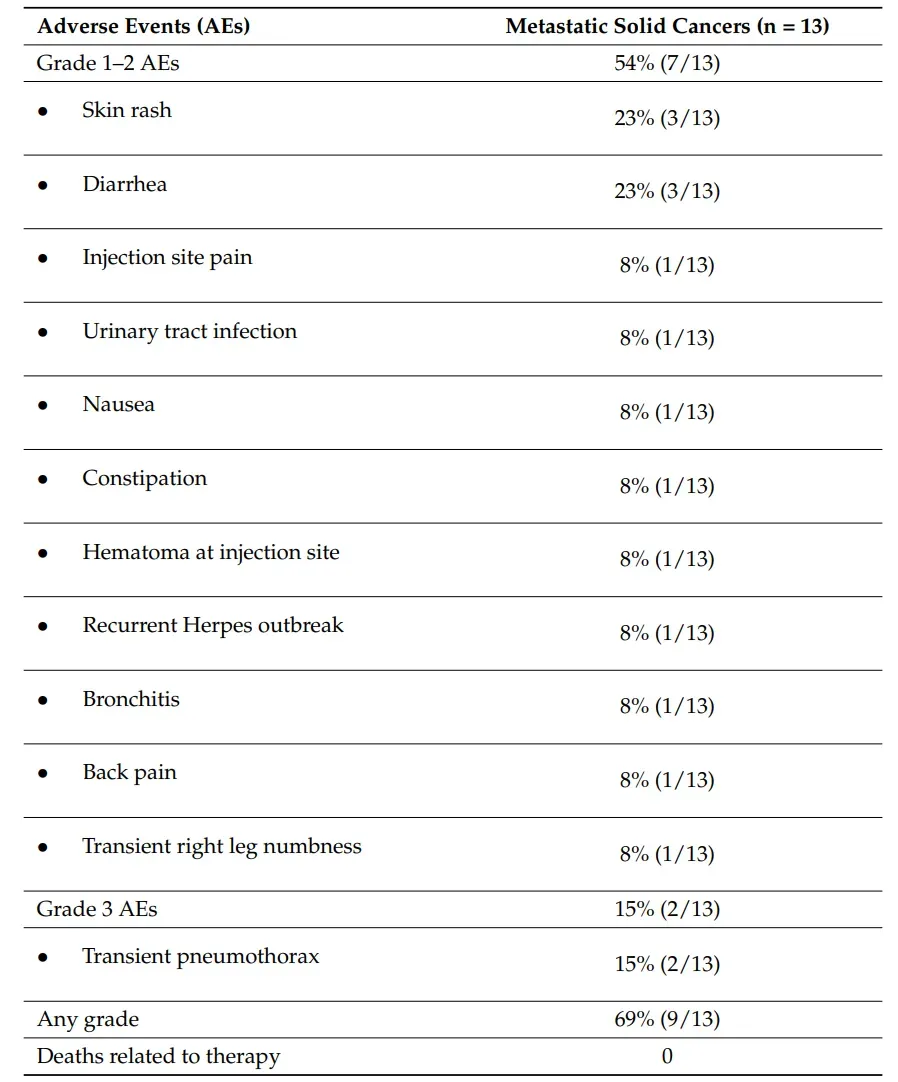
Task: Click the bullet beside "Back pain"
Action: pyautogui.click(x=43, y=773)
